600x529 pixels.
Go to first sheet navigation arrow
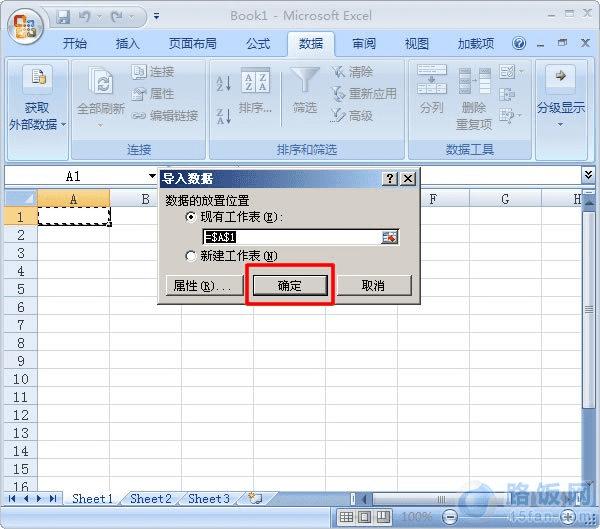(12, 498)
